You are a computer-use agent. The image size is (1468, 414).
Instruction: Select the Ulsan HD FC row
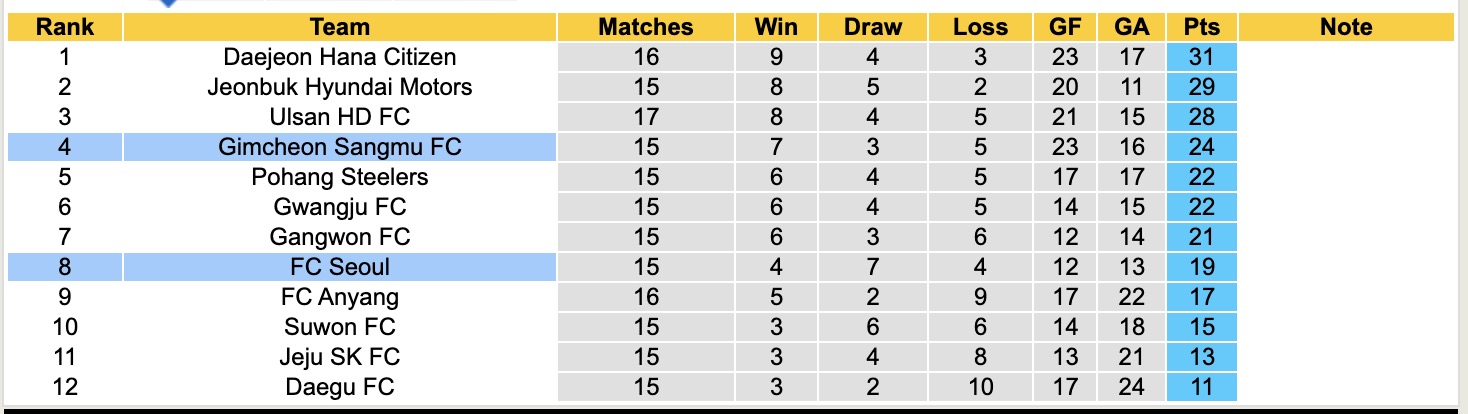click(340, 117)
